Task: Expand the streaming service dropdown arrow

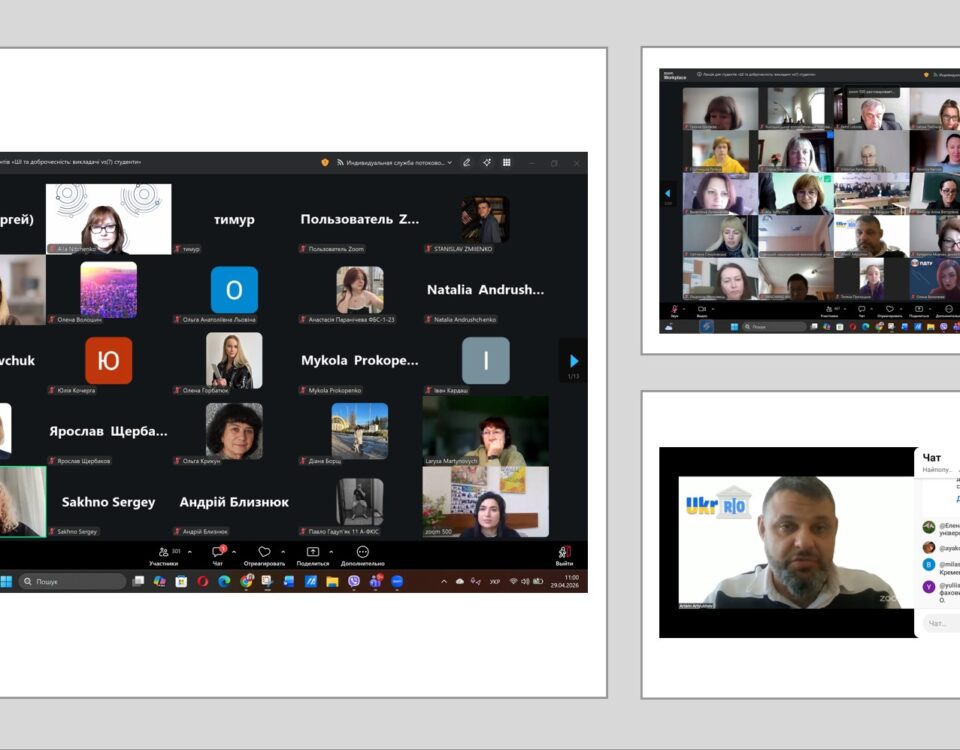Action: coord(450,162)
